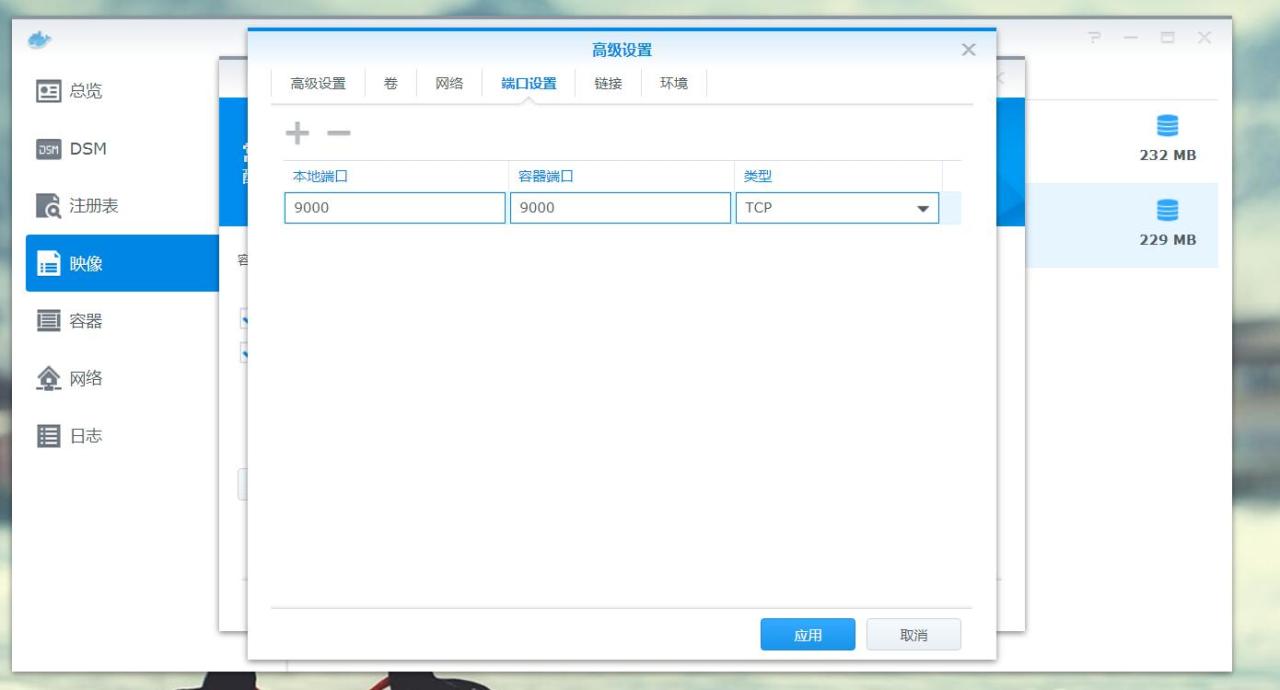The height and width of the screenshot is (690, 1280).
Task: Click the minus icon to remove port
Action: click(339, 133)
